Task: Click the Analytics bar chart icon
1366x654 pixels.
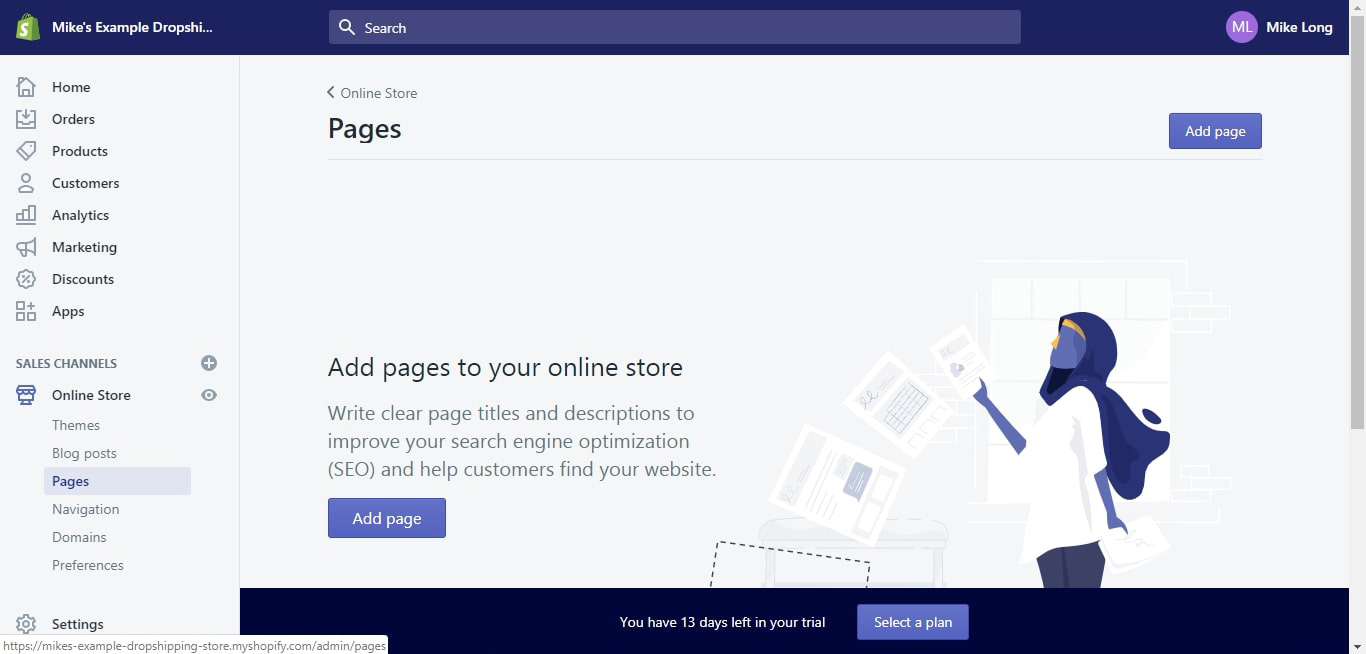Action: coord(26,215)
